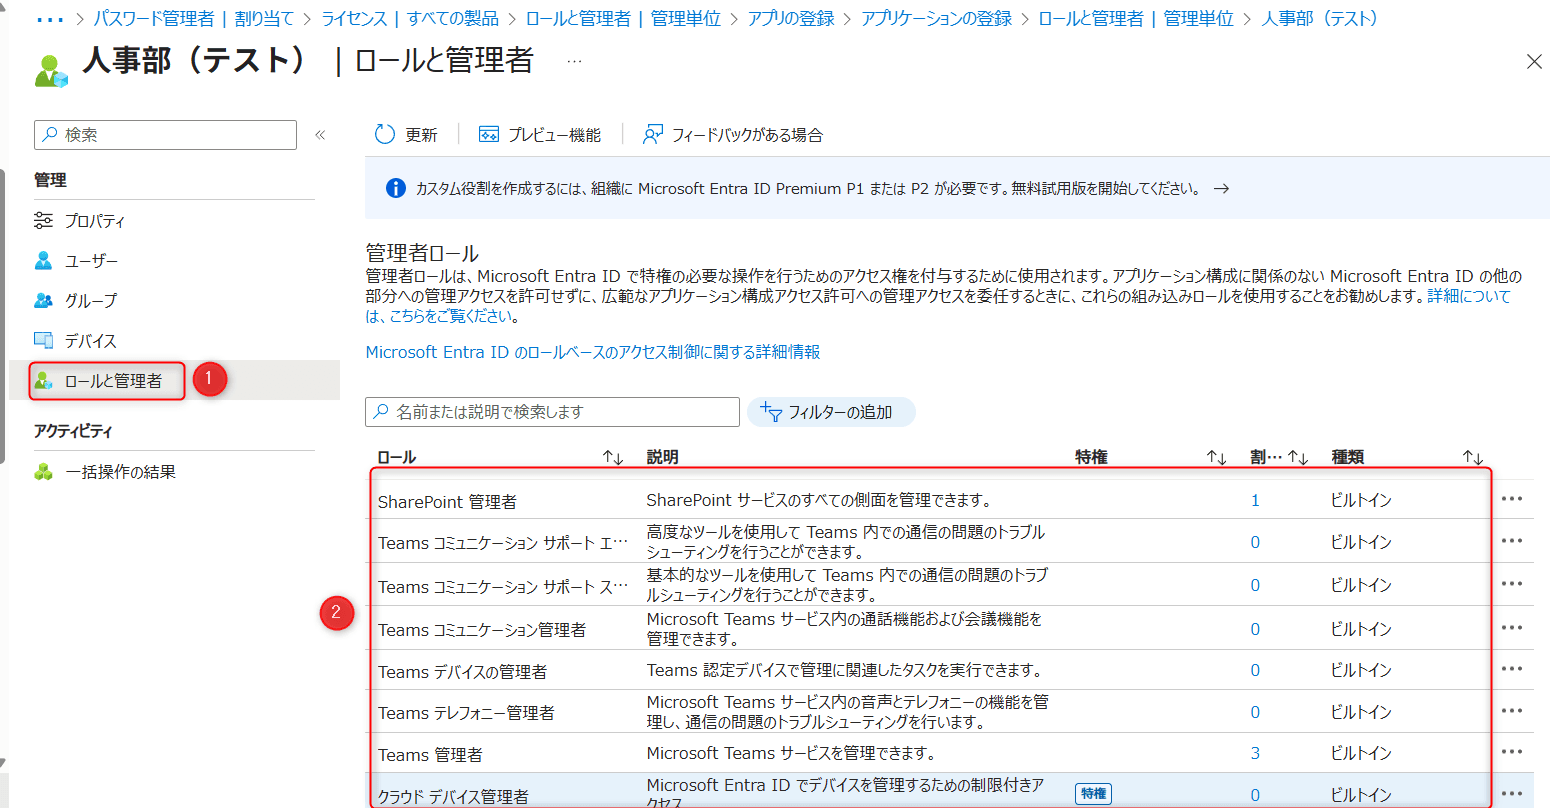Image resolution: width=1550 pixels, height=808 pixels.
Task: Go to アプリの登録 breadcrumb
Action: [791, 19]
